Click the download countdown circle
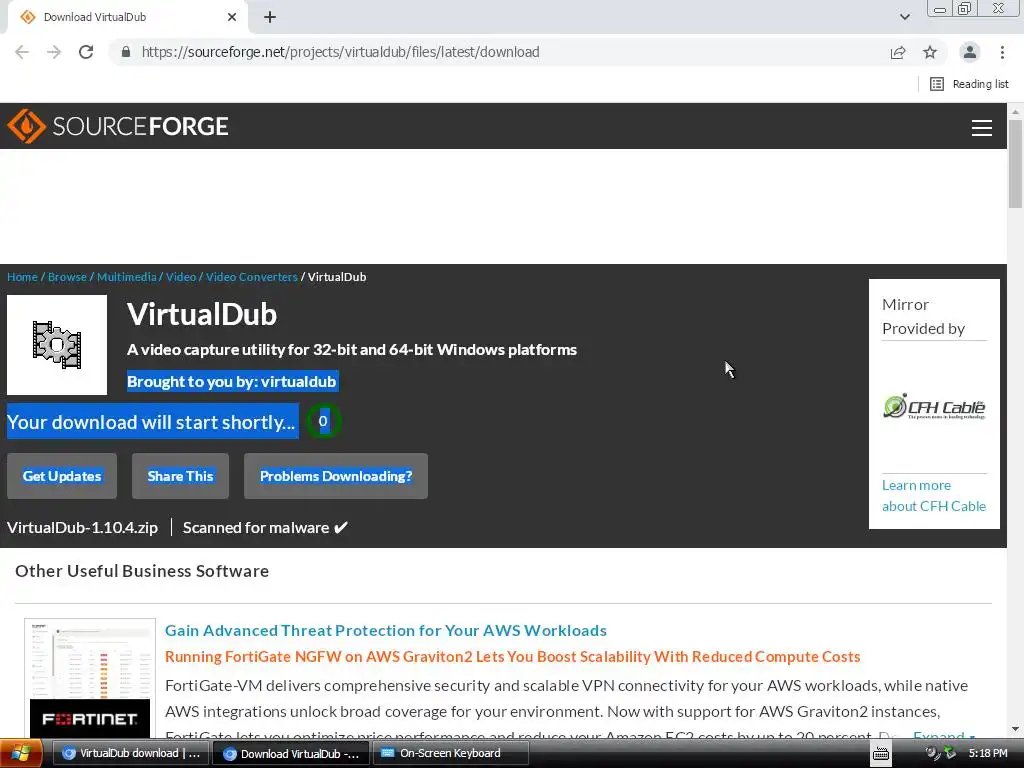1024x768 pixels. [x=323, y=421]
